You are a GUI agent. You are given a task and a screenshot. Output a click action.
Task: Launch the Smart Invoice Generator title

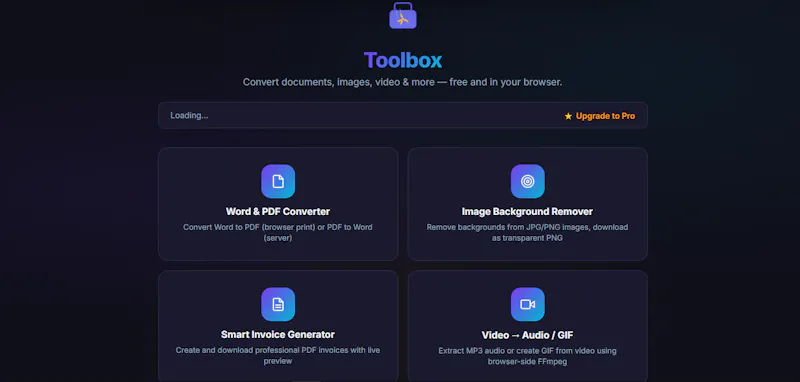point(278,335)
